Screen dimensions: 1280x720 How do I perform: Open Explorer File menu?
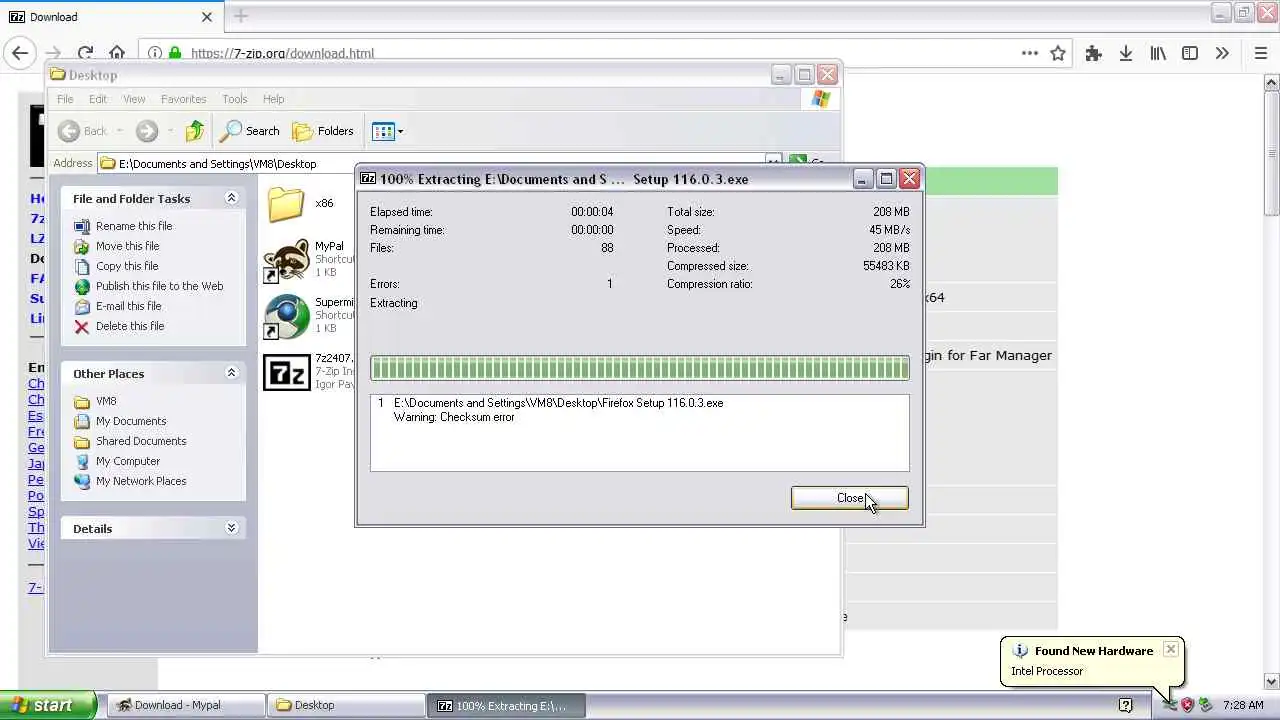[x=65, y=99]
